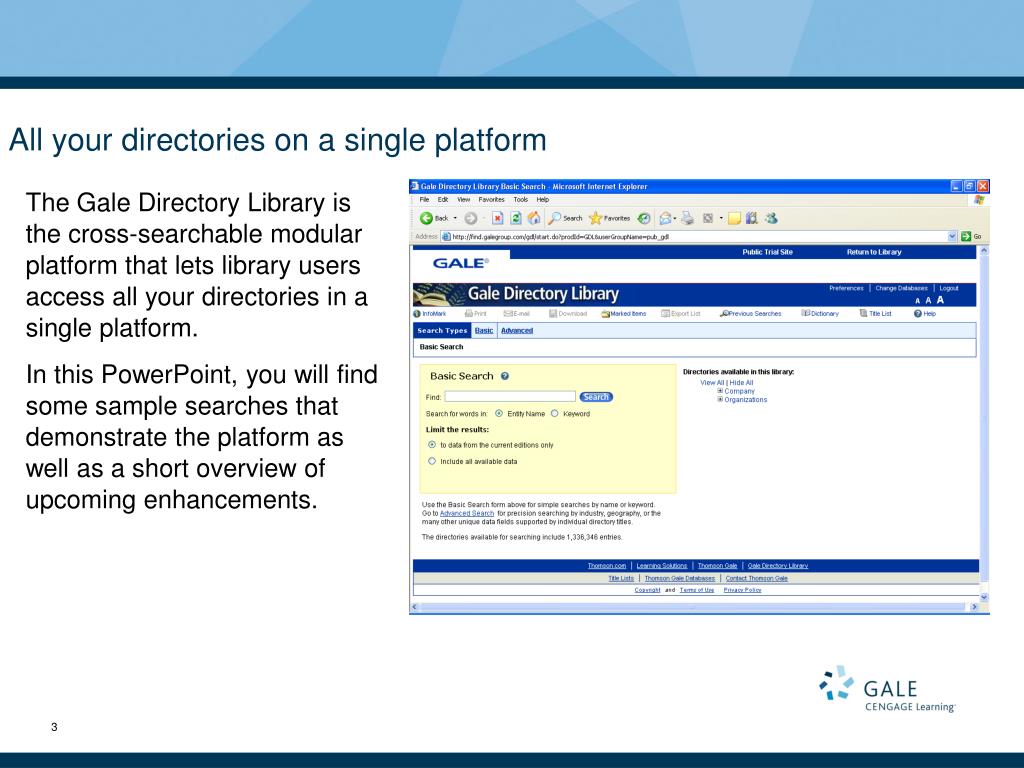This screenshot has height=768, width=1024.
Task: Open the Edit menu
Action: [x=443, y=200]
